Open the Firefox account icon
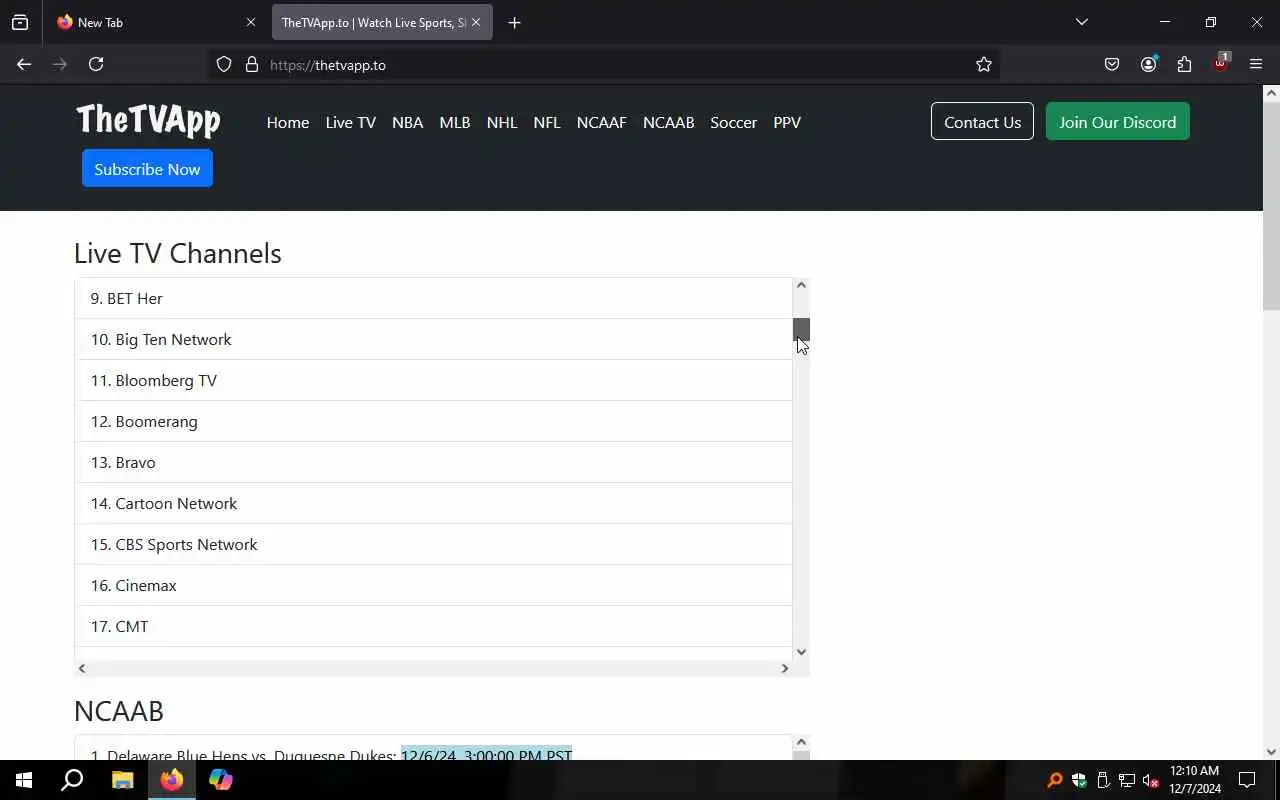 coord(1148,64)
